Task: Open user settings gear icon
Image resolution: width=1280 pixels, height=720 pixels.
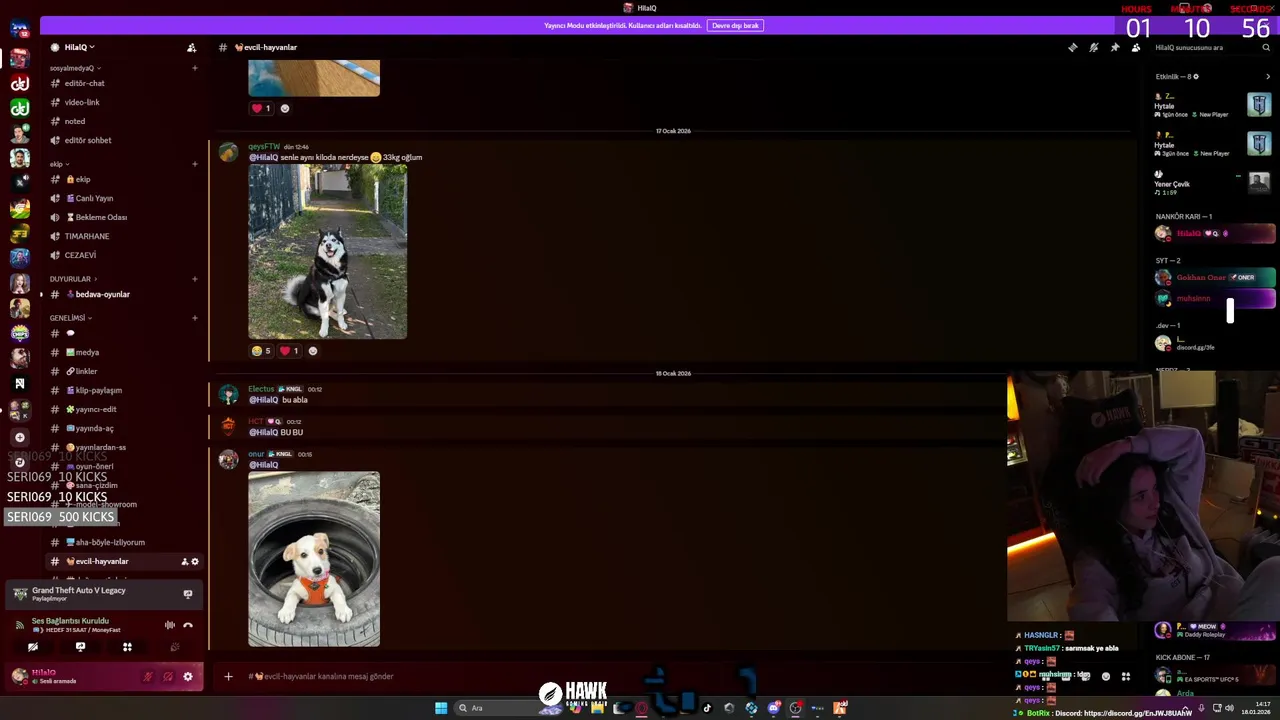Action: (x=187, y=677)
